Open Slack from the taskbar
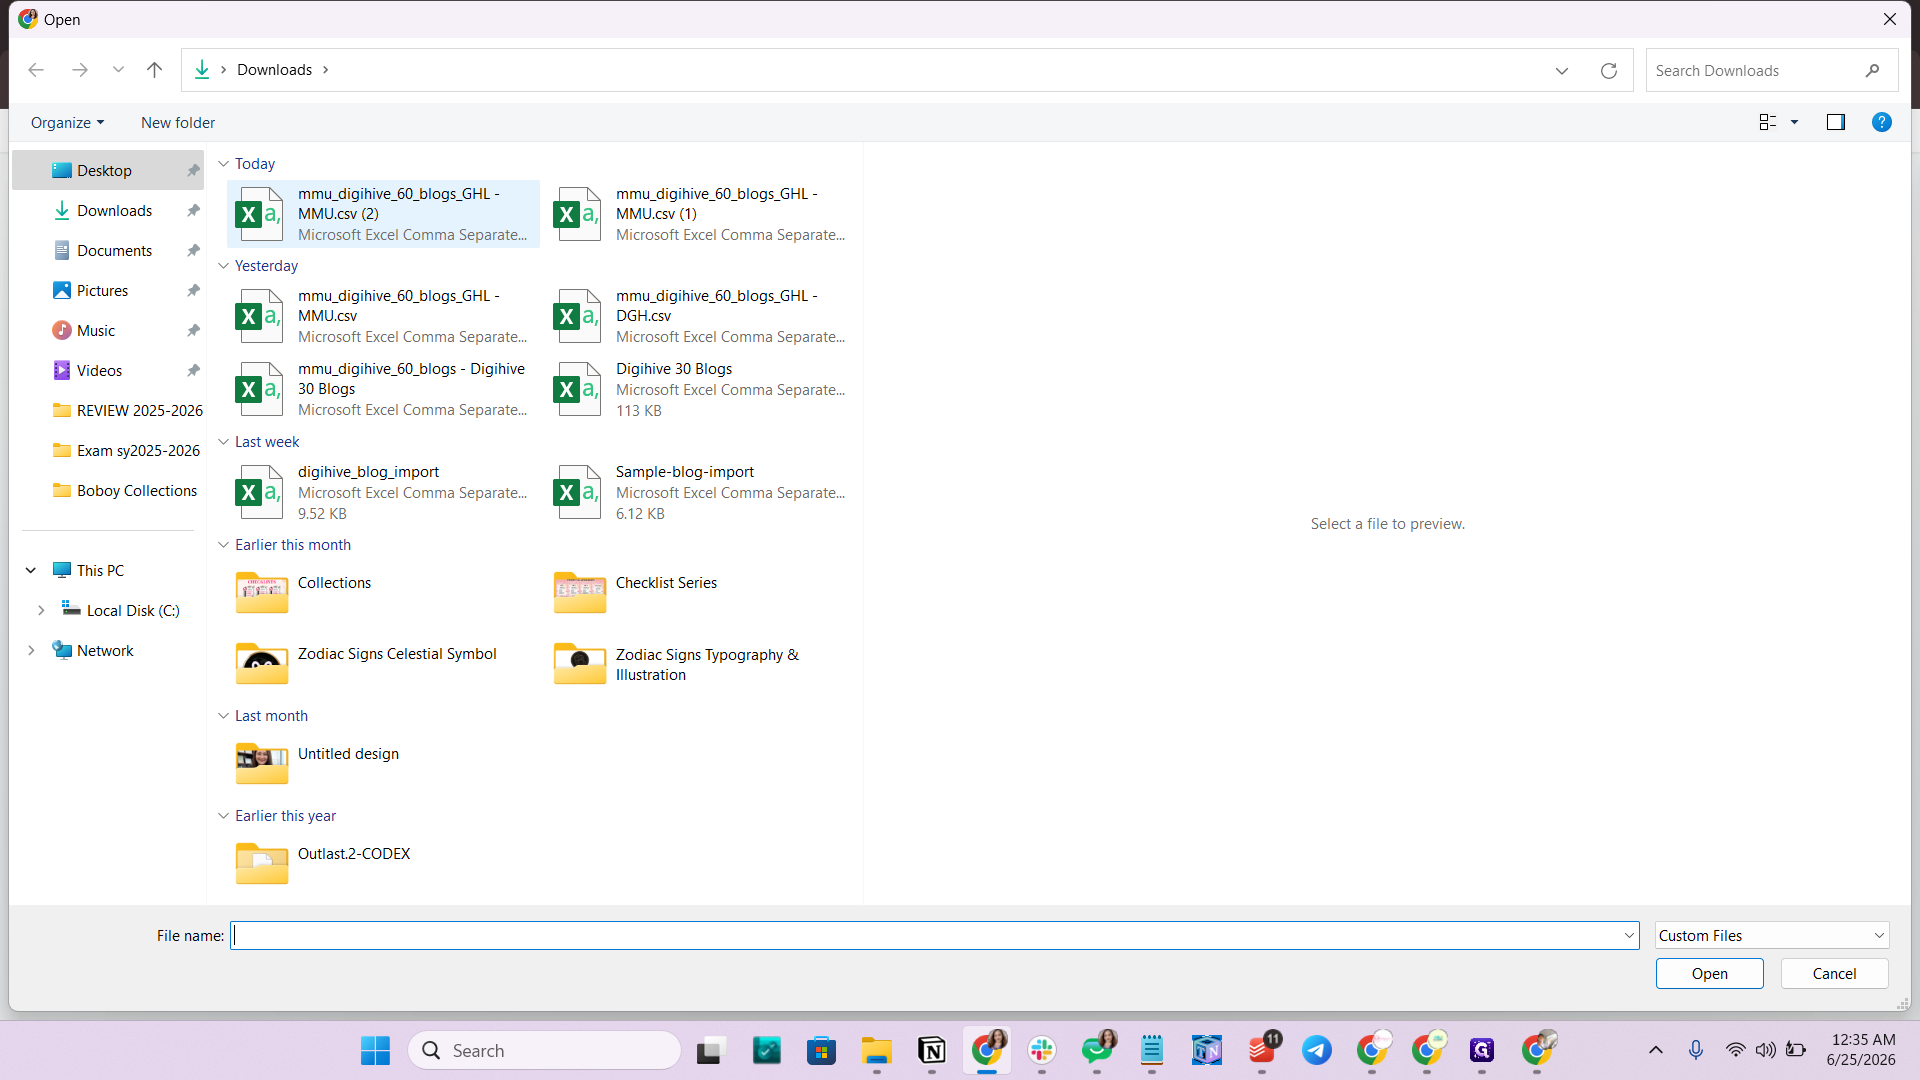This screenshot has height=1080, width=1920. (x=1041, y=1050)
